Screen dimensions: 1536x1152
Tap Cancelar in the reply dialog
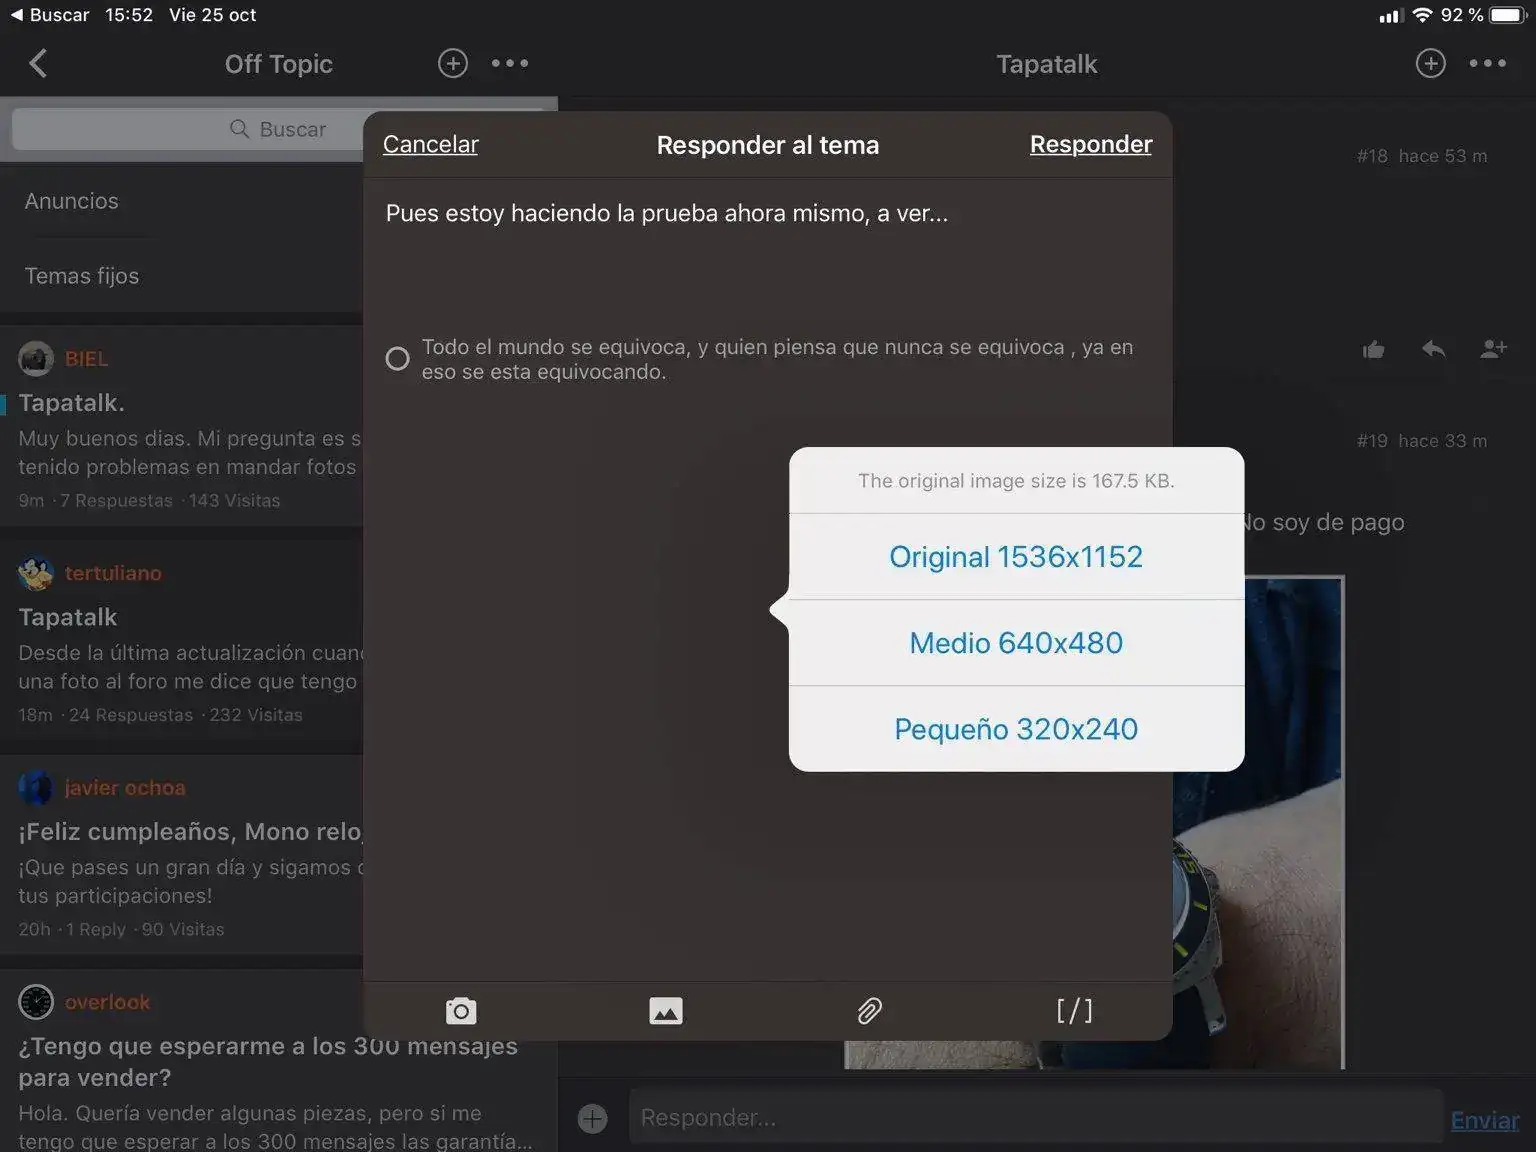pyautogui.click(x=431, y=144)
